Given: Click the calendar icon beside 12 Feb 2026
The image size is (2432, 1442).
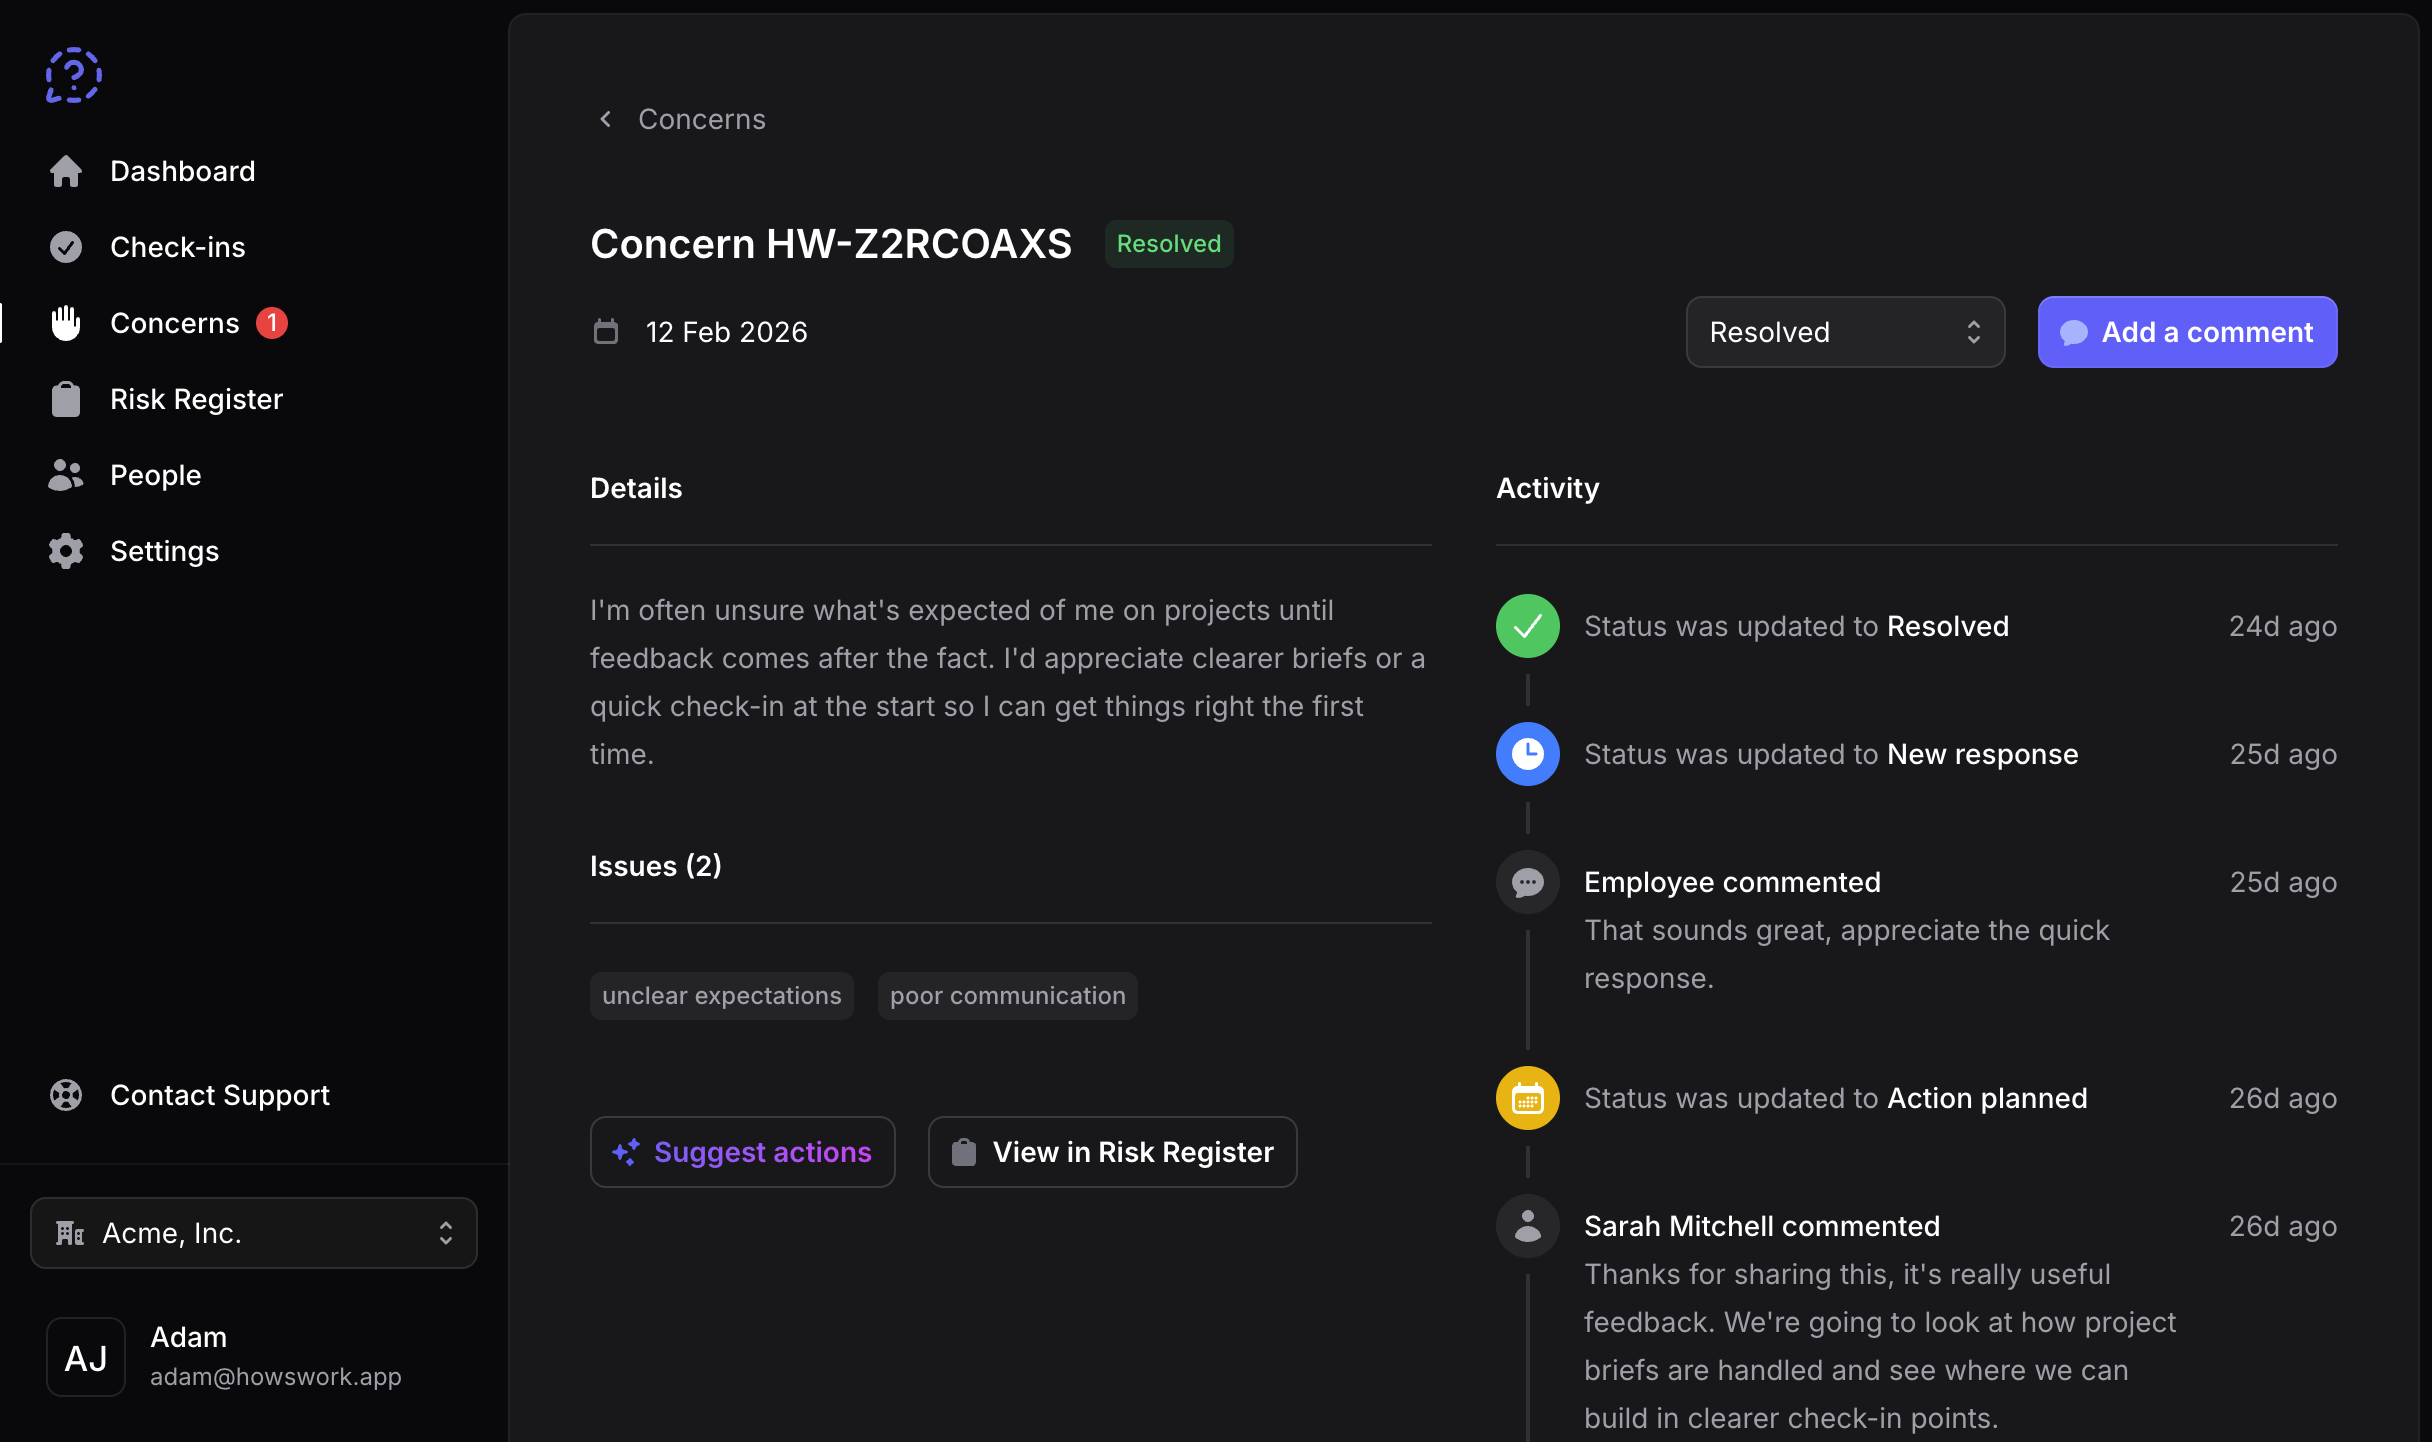Looking at the screenshot, I should (x=606, y=331).
